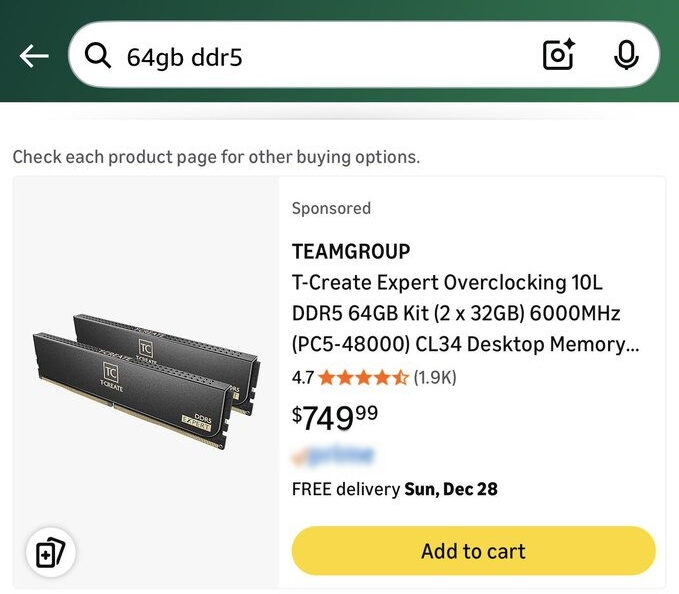Screen dimensions: 679x594
Task: Select the TEAMGROUP brand name
Action: click(x=351, y=251)
